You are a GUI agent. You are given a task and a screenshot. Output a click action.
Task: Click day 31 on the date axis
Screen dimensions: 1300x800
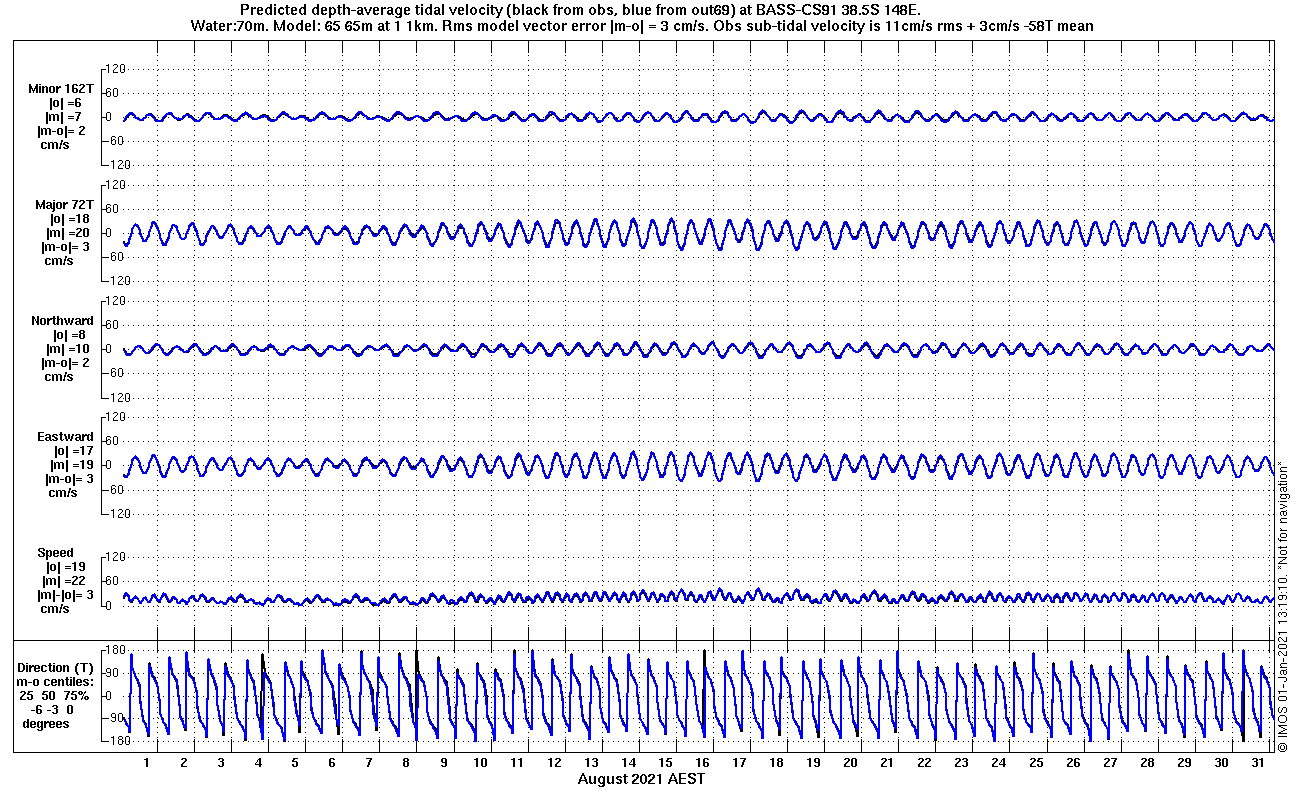pyautogui.click(x=1257, y=762)
